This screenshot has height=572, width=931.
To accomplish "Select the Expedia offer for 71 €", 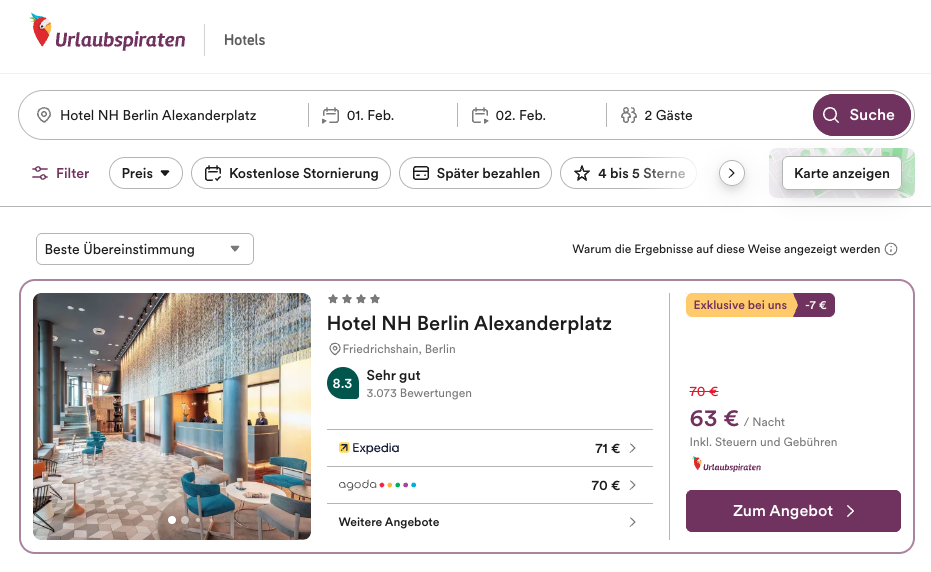I will 489,448.
